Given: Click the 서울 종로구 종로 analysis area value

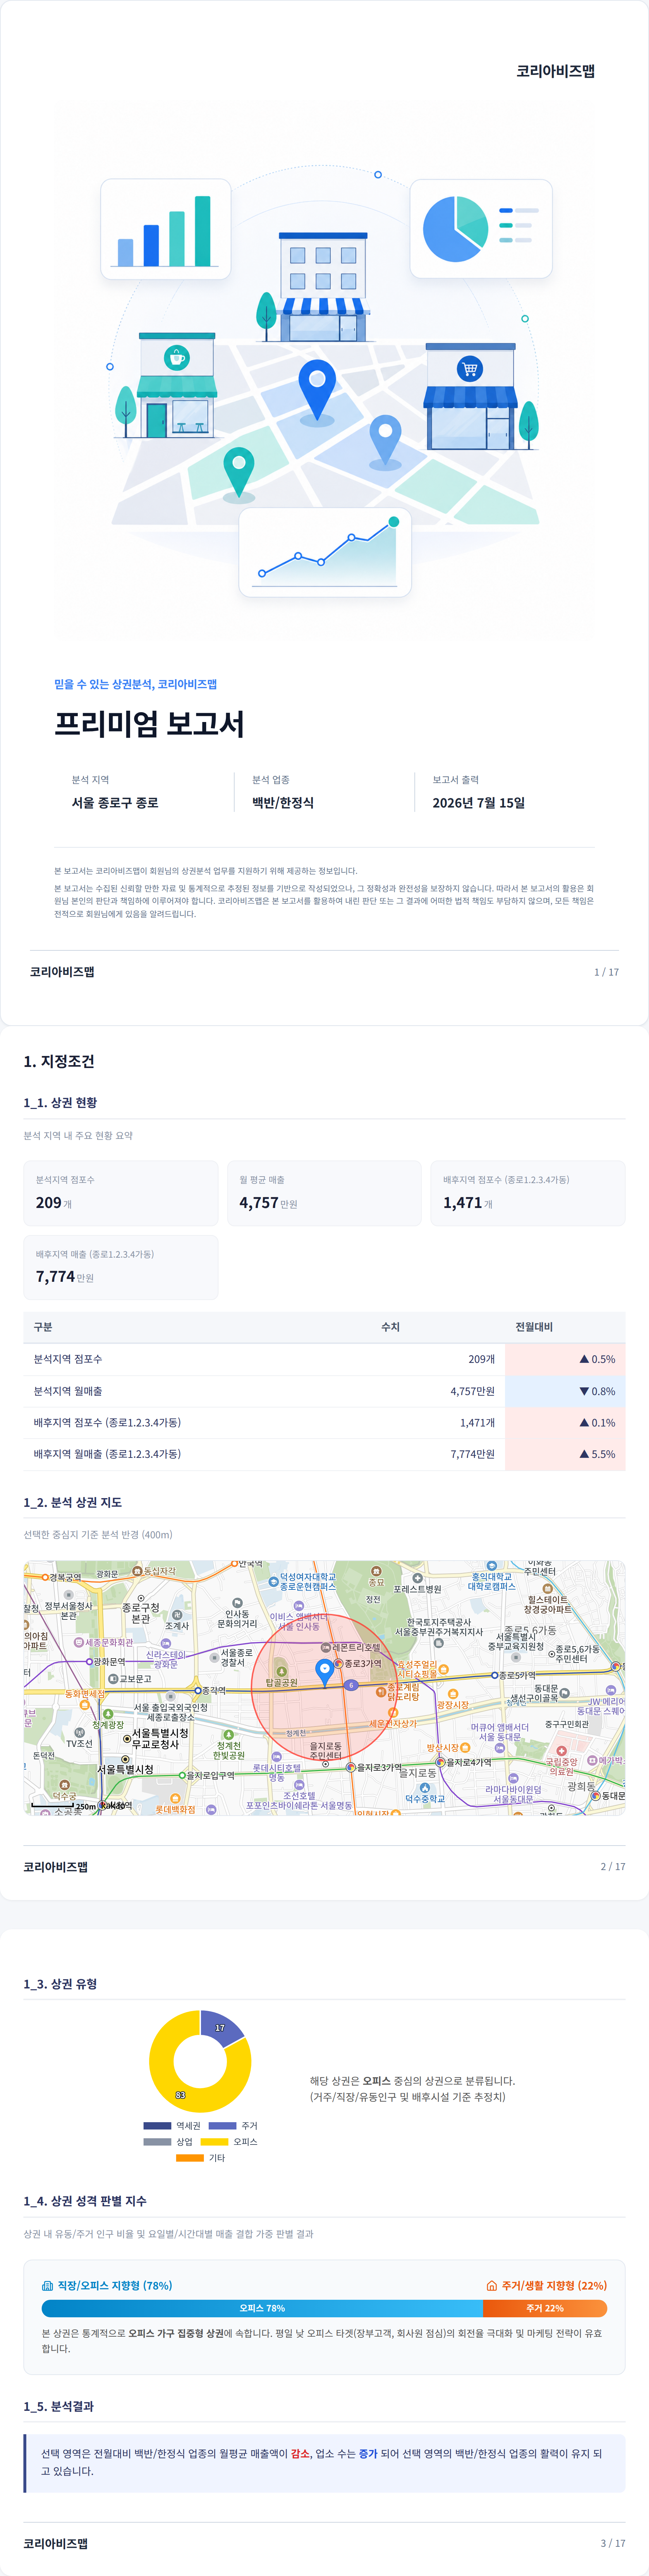Looking at the screenshot, I should pyautogui.click(x=115, y=803).
